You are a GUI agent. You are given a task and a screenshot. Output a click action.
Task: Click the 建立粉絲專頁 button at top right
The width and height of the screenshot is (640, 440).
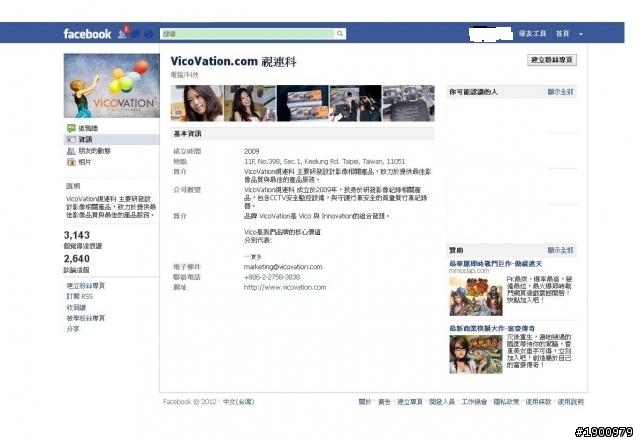click(x=552, y=60)
